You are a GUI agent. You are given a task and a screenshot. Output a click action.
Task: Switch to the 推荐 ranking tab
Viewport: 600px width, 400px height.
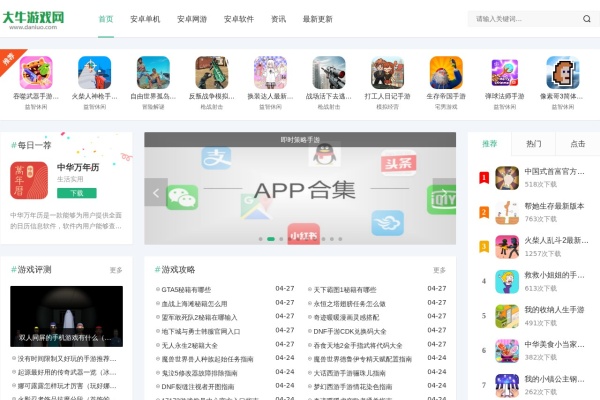click(489, 144)
